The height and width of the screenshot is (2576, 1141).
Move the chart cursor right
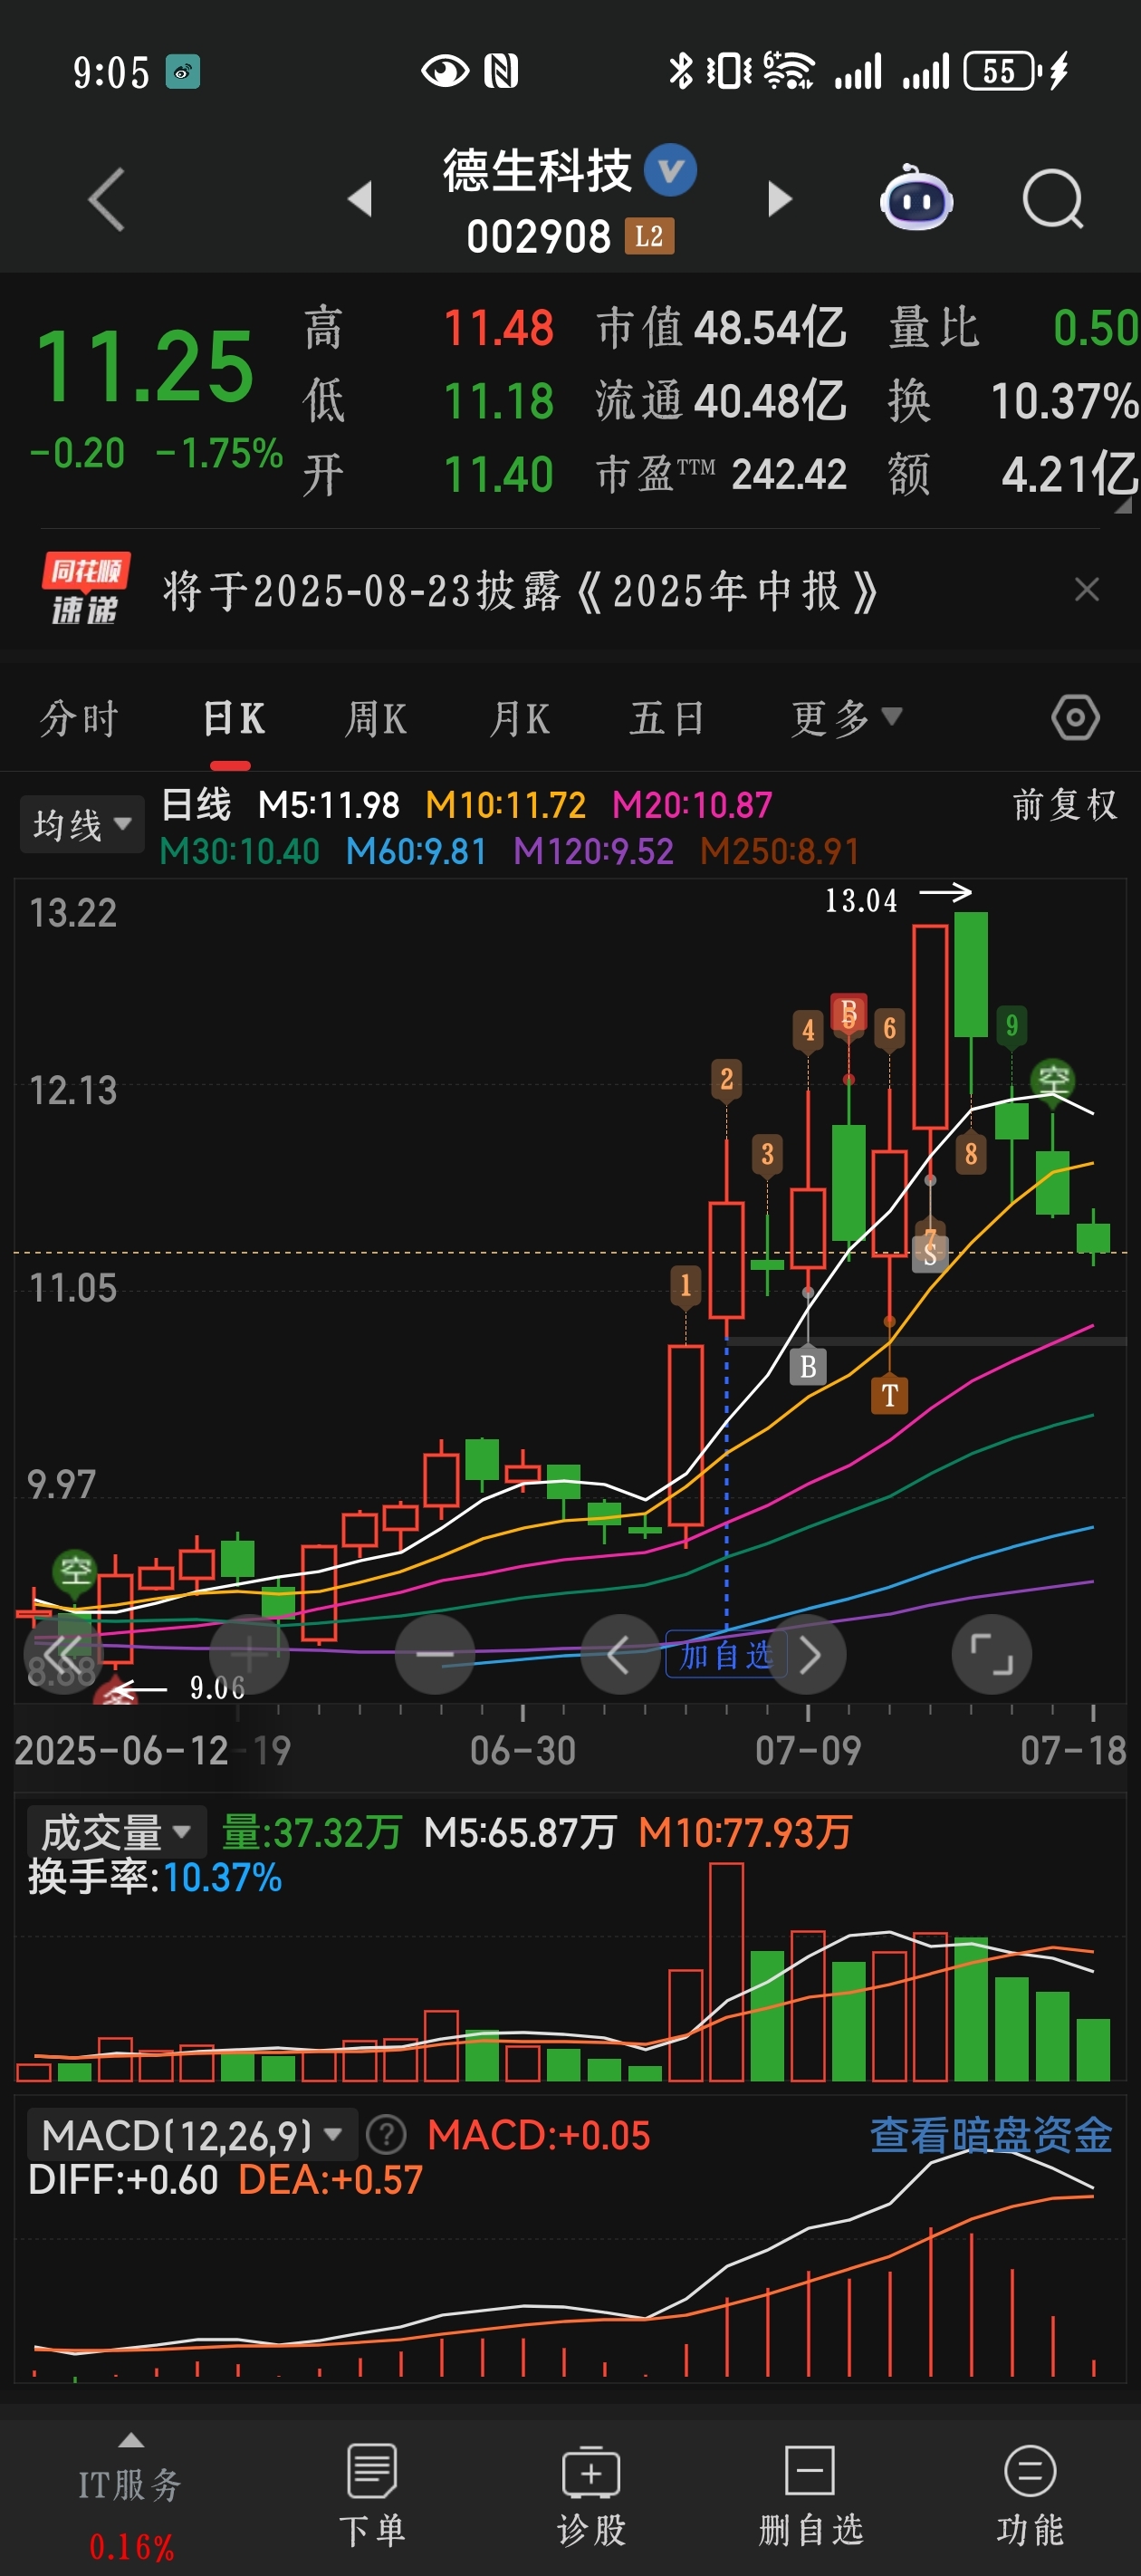[808, 1654]
